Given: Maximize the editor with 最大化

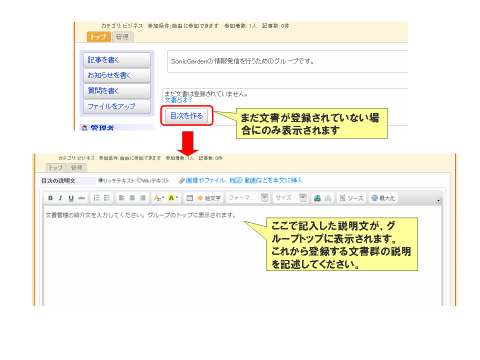Looking at the screenshot, I should point(383,198).
